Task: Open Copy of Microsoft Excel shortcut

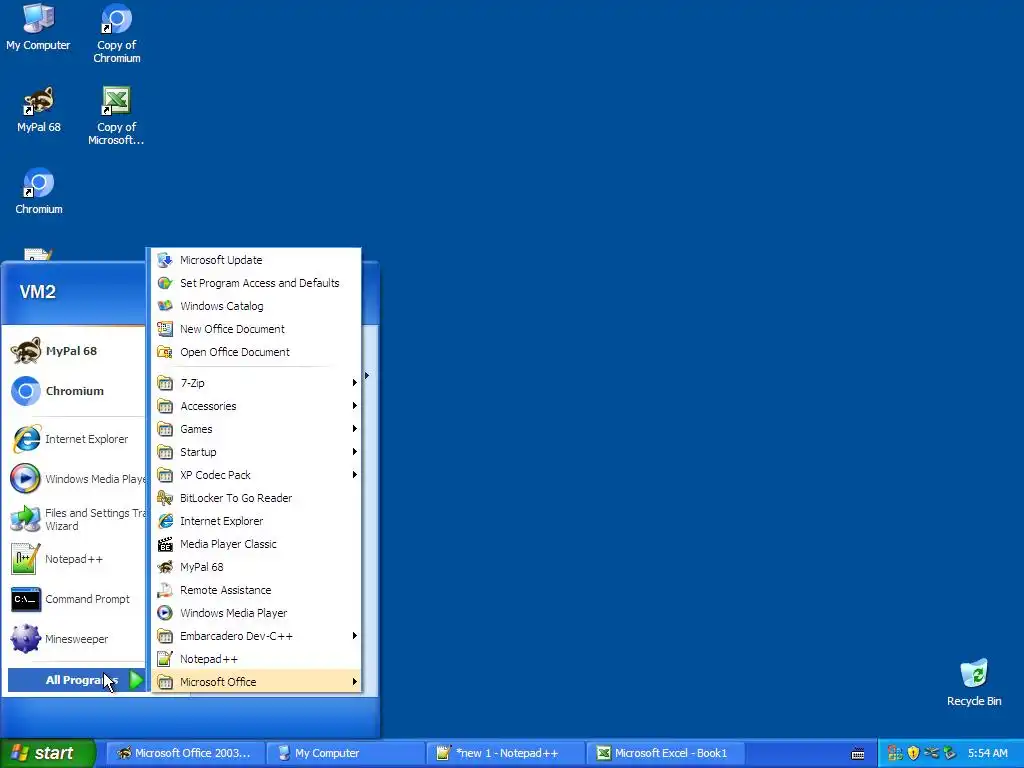Action: 116,116
